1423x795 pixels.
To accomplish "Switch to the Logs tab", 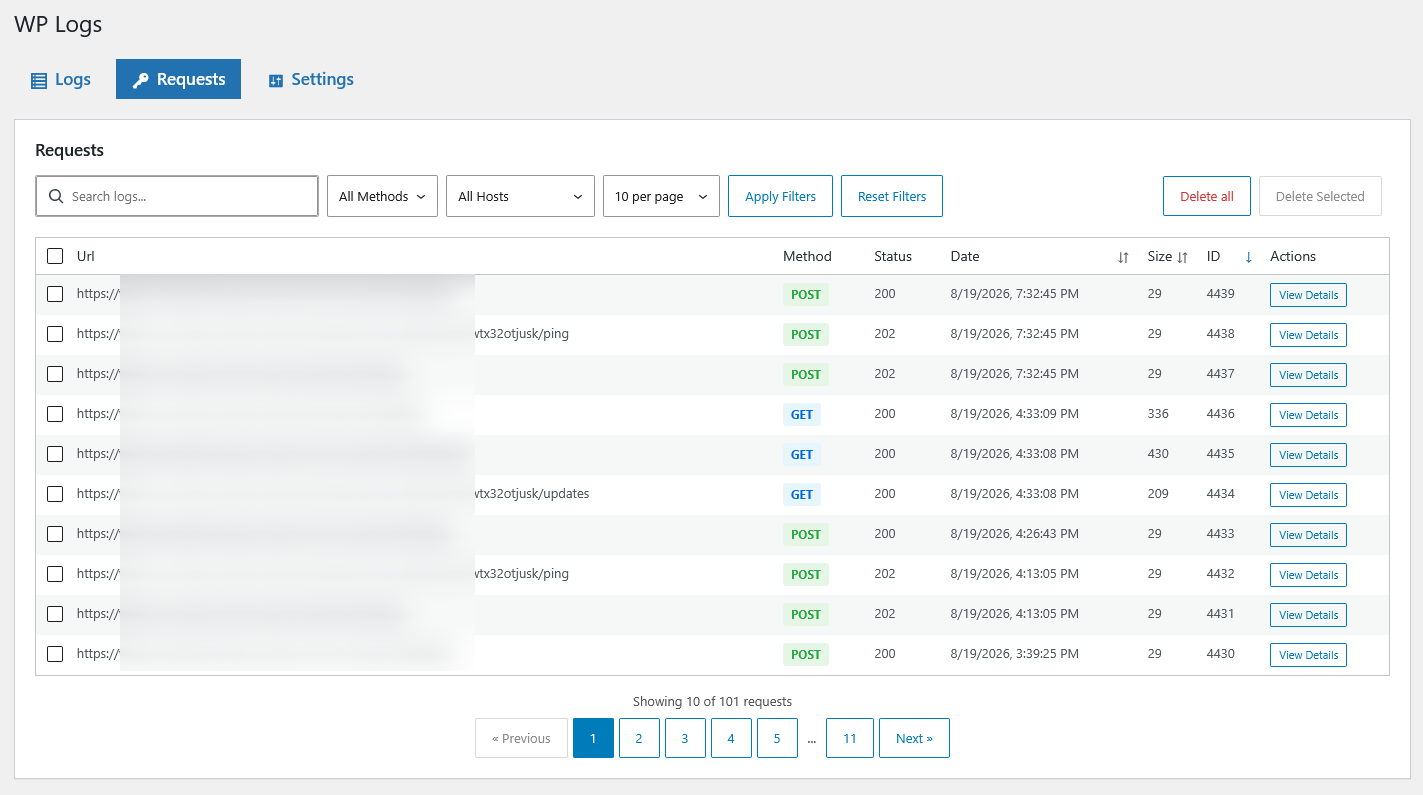I will pos(61,79).
